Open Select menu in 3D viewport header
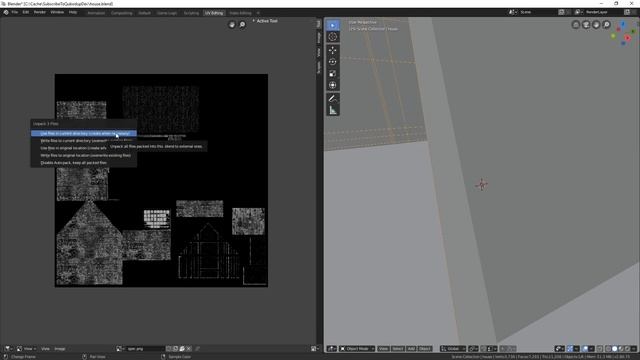The image size is (640, 360). (398, 349)
